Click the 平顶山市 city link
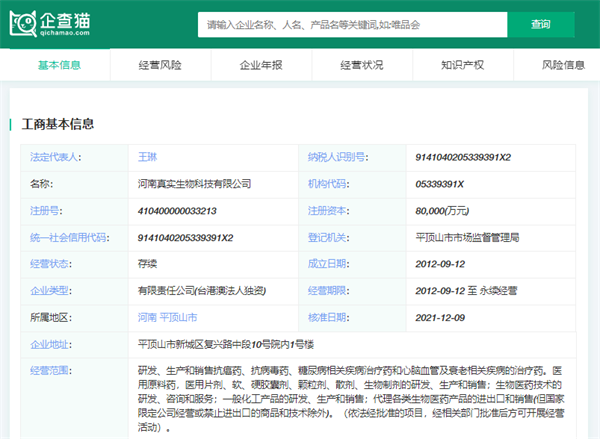The width and height of the screenshot is (600, 439). (x=179, y=318)
